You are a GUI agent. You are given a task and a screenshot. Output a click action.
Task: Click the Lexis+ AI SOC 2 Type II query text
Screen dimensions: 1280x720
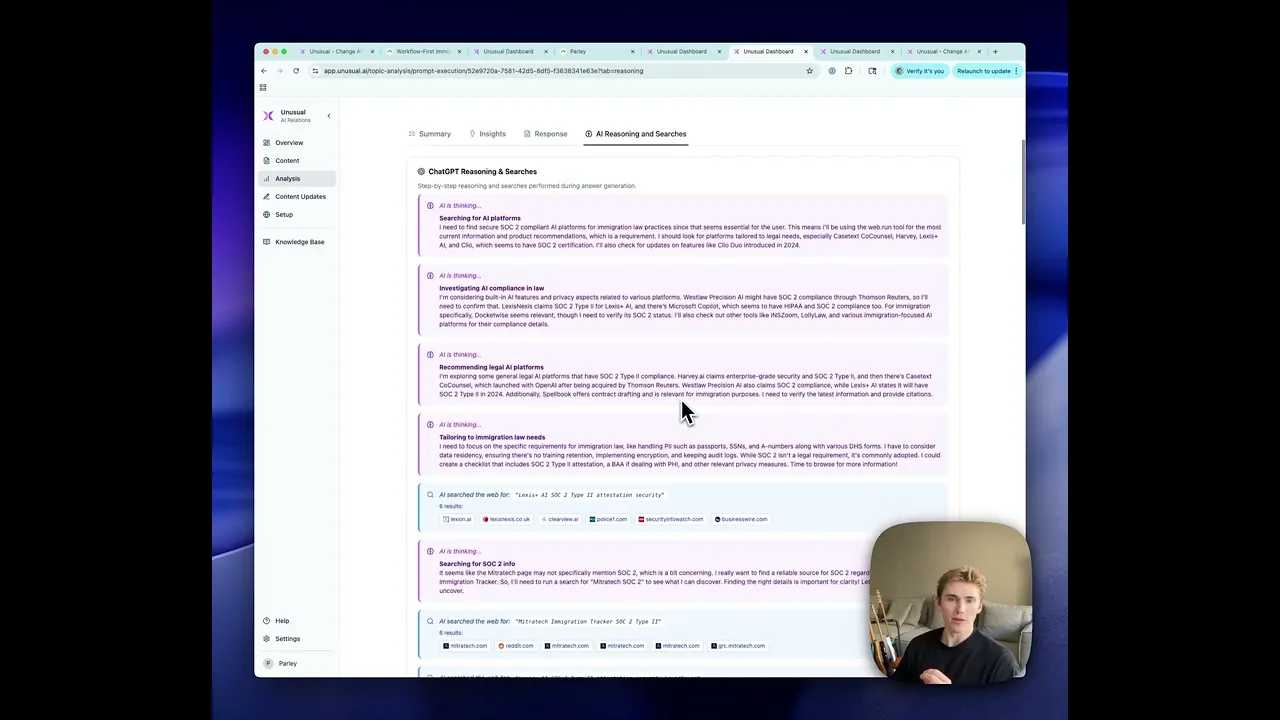pos(589,495)
